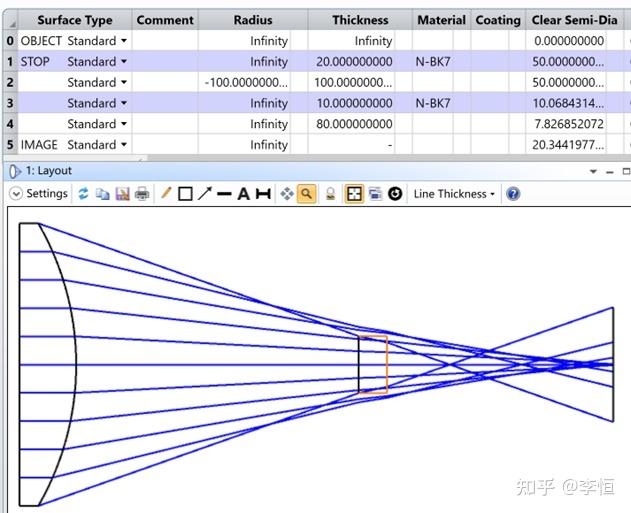This screenshot has width=631, height=513.
Task: Refresh the layout with the update icon
Action: tap(83, 194)
